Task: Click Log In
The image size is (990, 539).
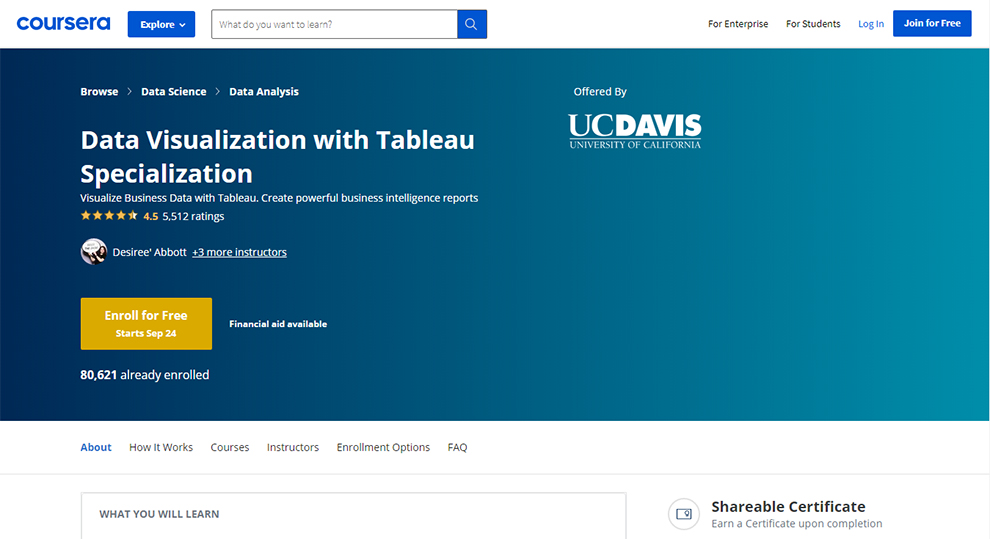Action: click(871, 24)
